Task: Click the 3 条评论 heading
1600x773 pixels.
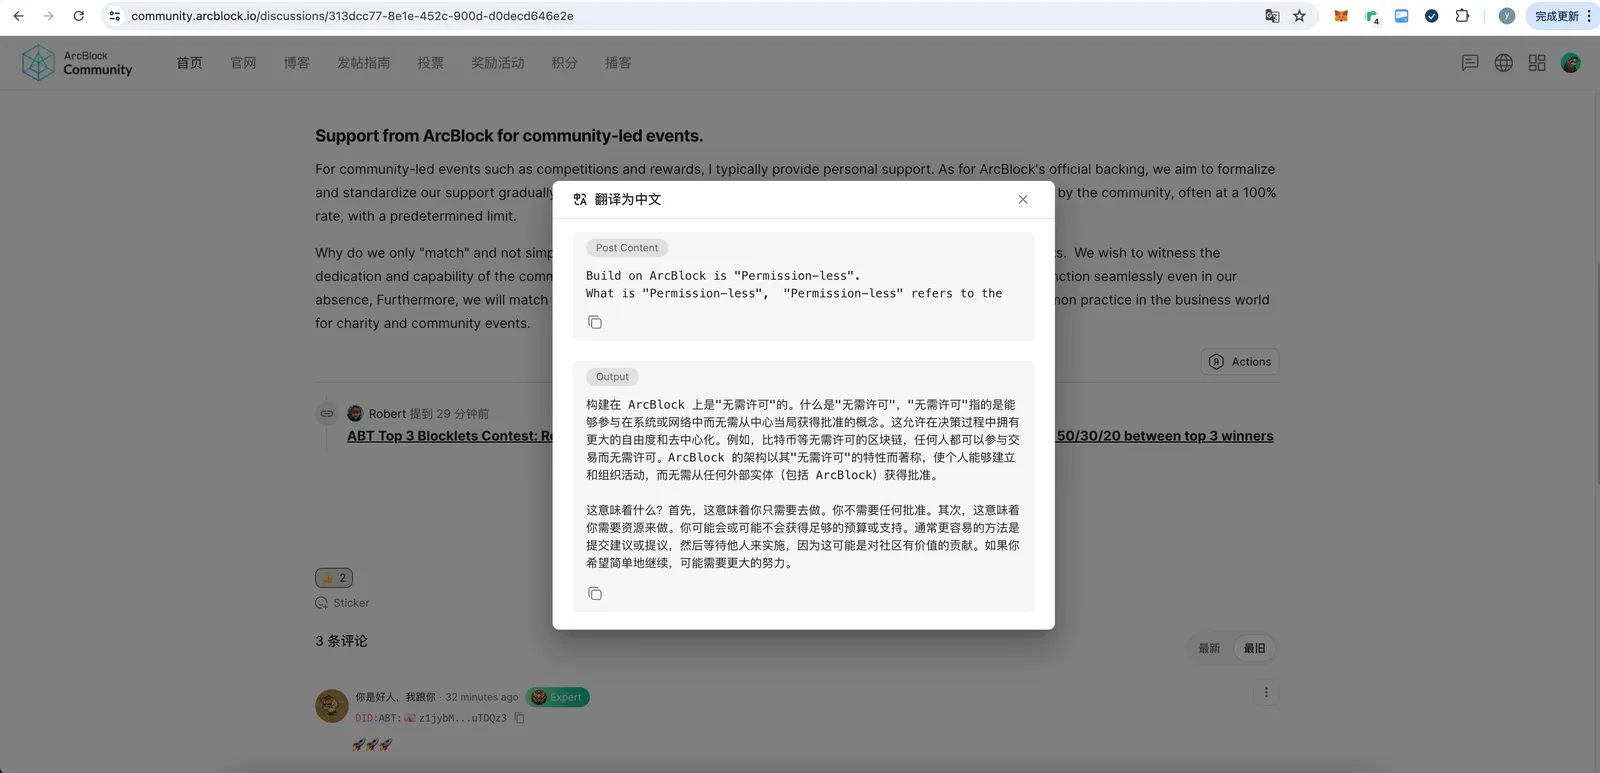Action: pos(341,641)
